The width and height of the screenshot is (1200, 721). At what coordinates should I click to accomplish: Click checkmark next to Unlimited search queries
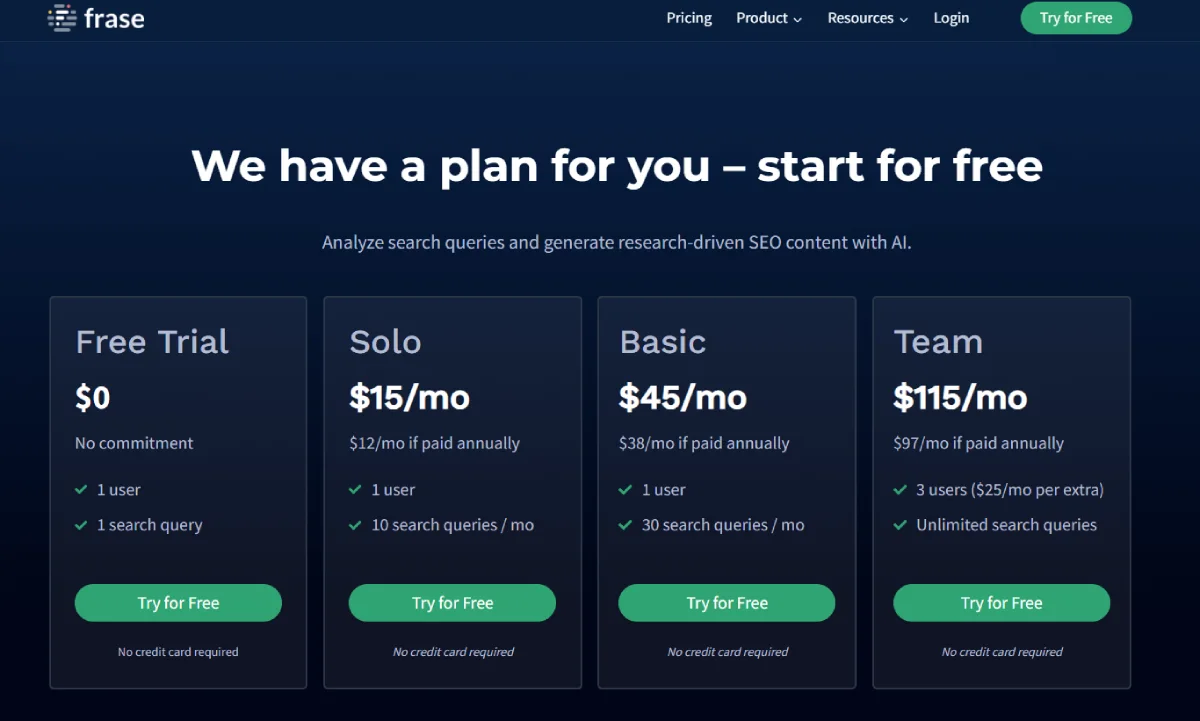point(900,525)
